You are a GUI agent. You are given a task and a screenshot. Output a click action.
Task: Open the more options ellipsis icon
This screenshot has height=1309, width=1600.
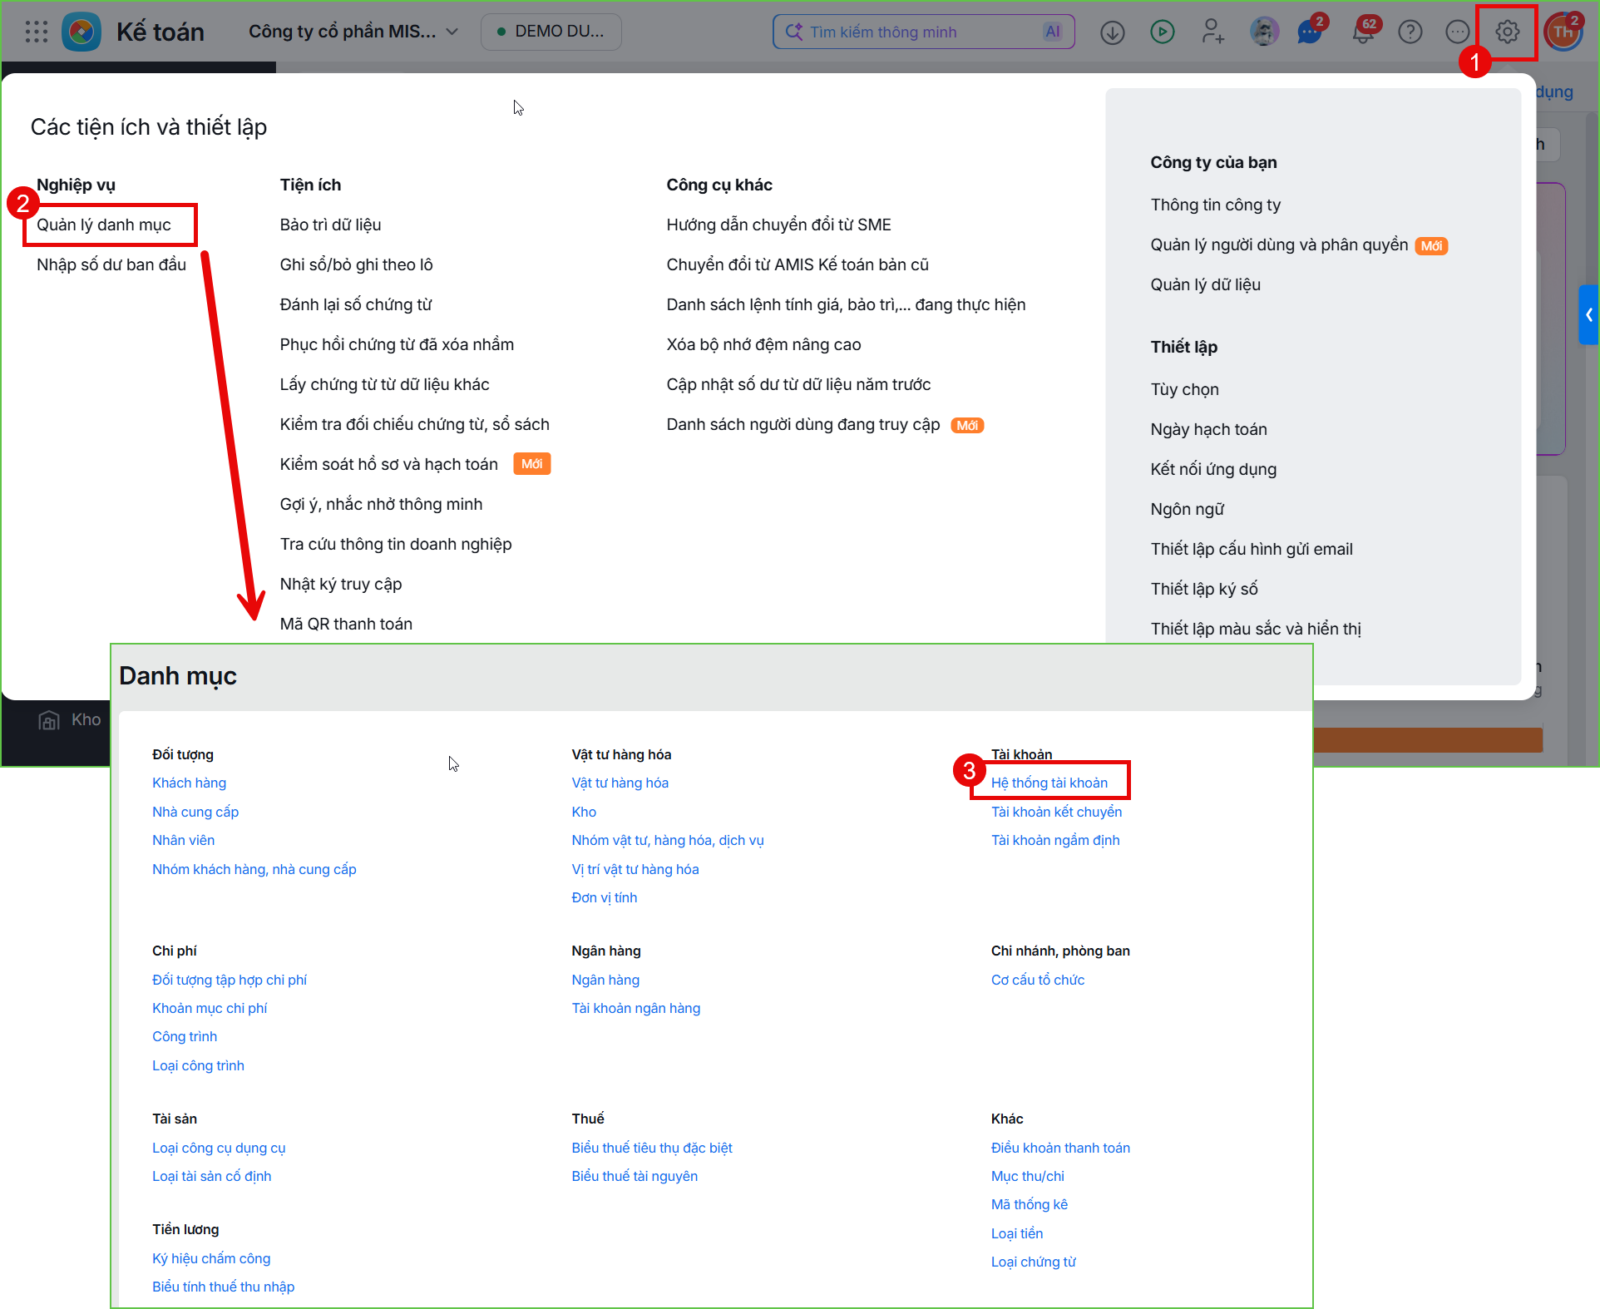1458,32
